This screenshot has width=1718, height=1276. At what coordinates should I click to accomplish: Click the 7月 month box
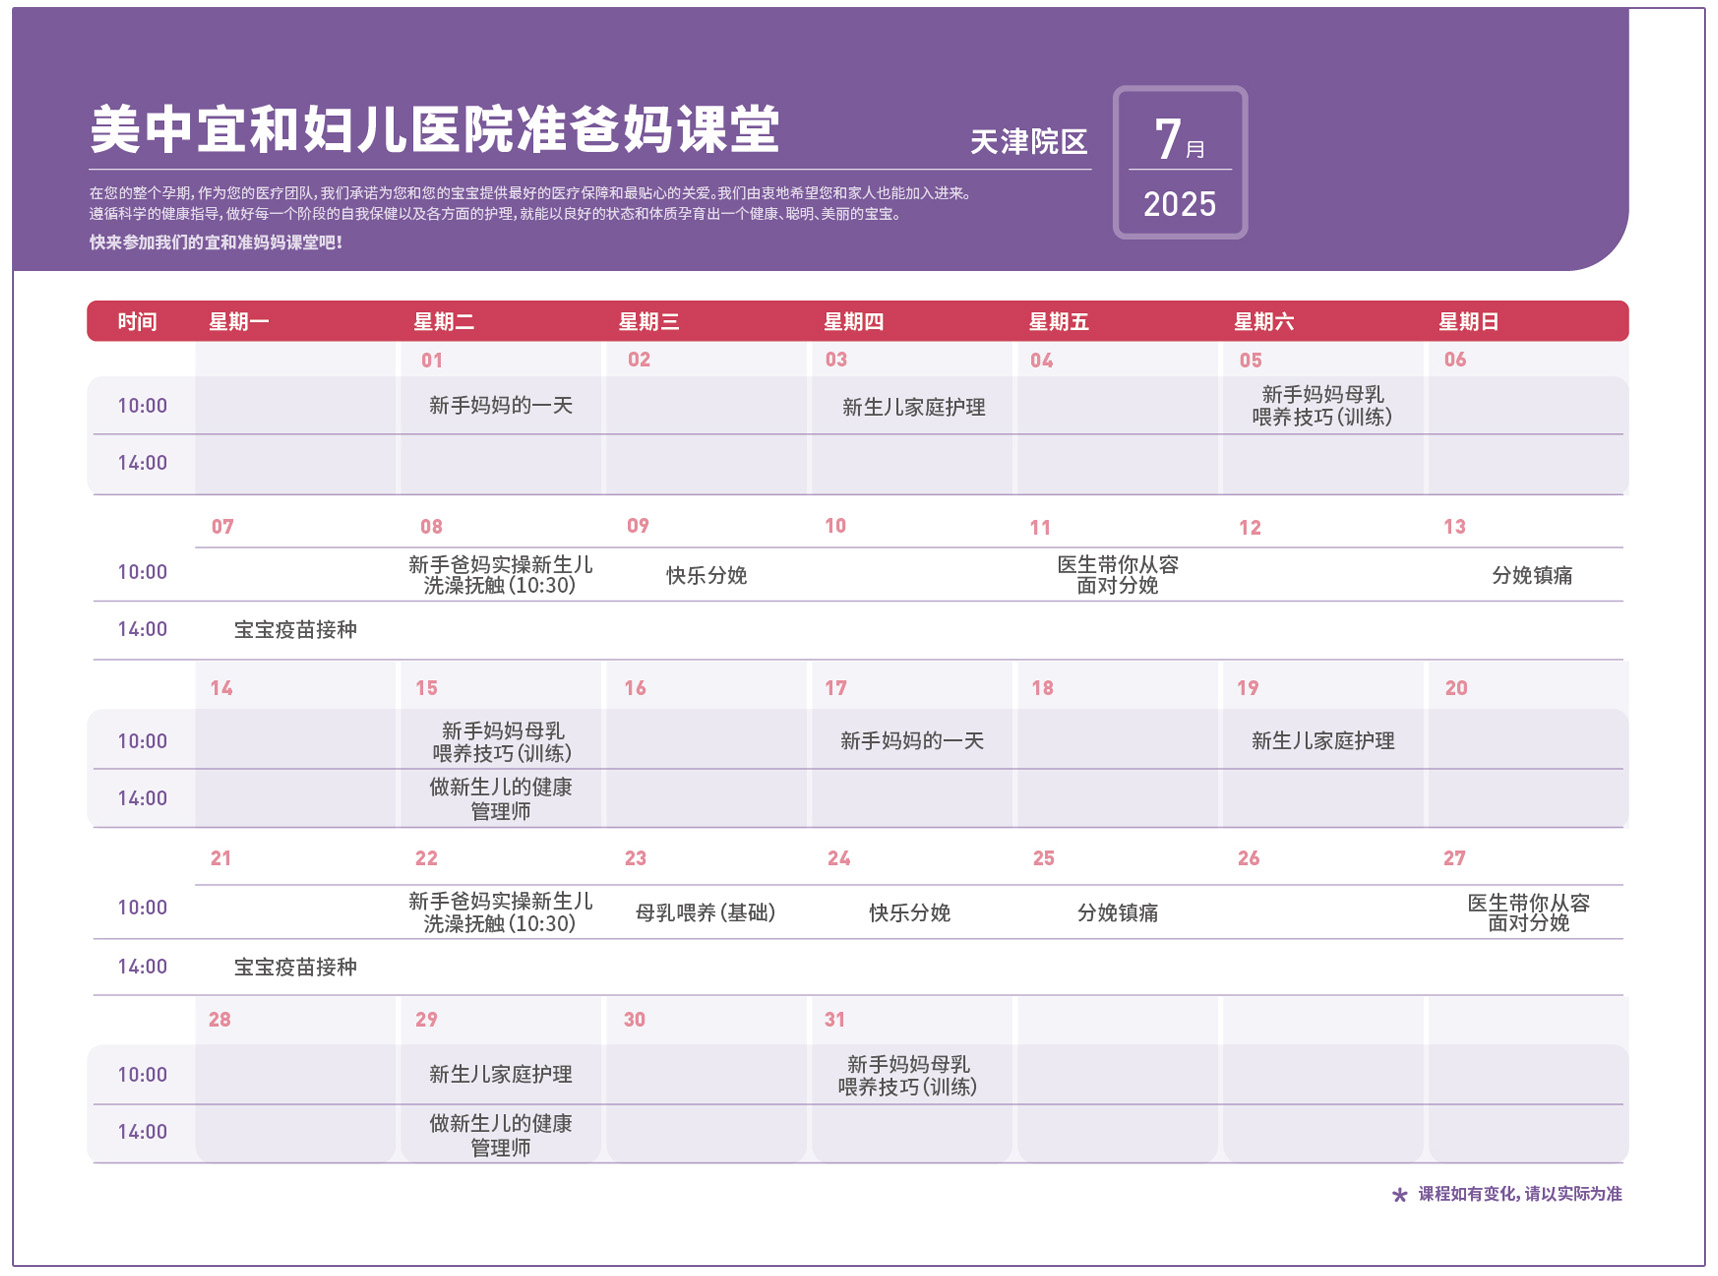pyautogui.click(x=1180, y=138)
